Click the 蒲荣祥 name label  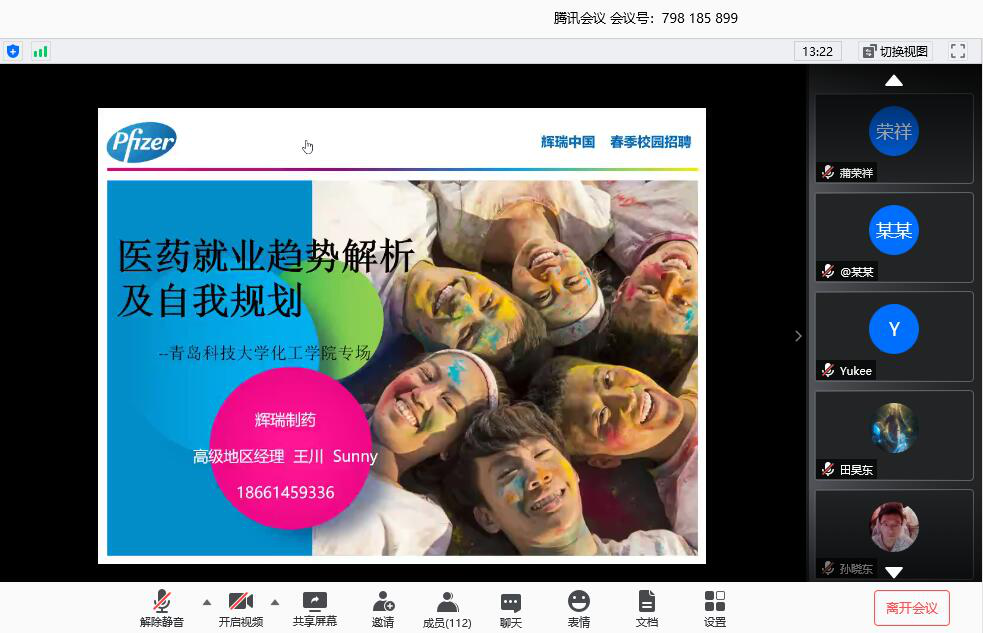pyautogui.click(x=856, y=173)
